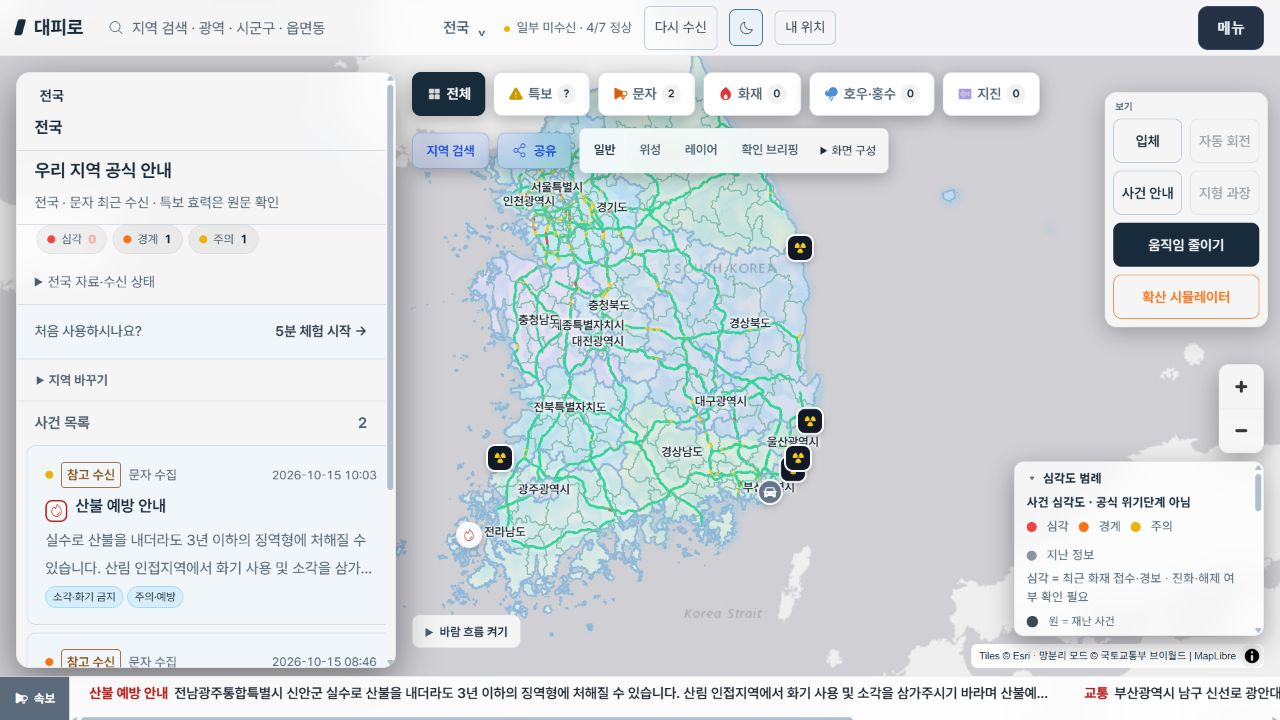Open the 산불 예방 안내 incident card
Image resolution: width=1280 pixels, height=720 pixels.
point(206,535)
